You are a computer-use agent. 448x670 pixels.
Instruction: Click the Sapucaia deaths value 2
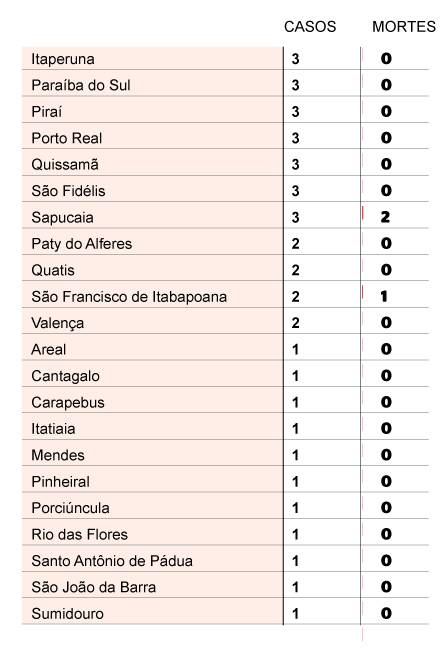(385, 217)
